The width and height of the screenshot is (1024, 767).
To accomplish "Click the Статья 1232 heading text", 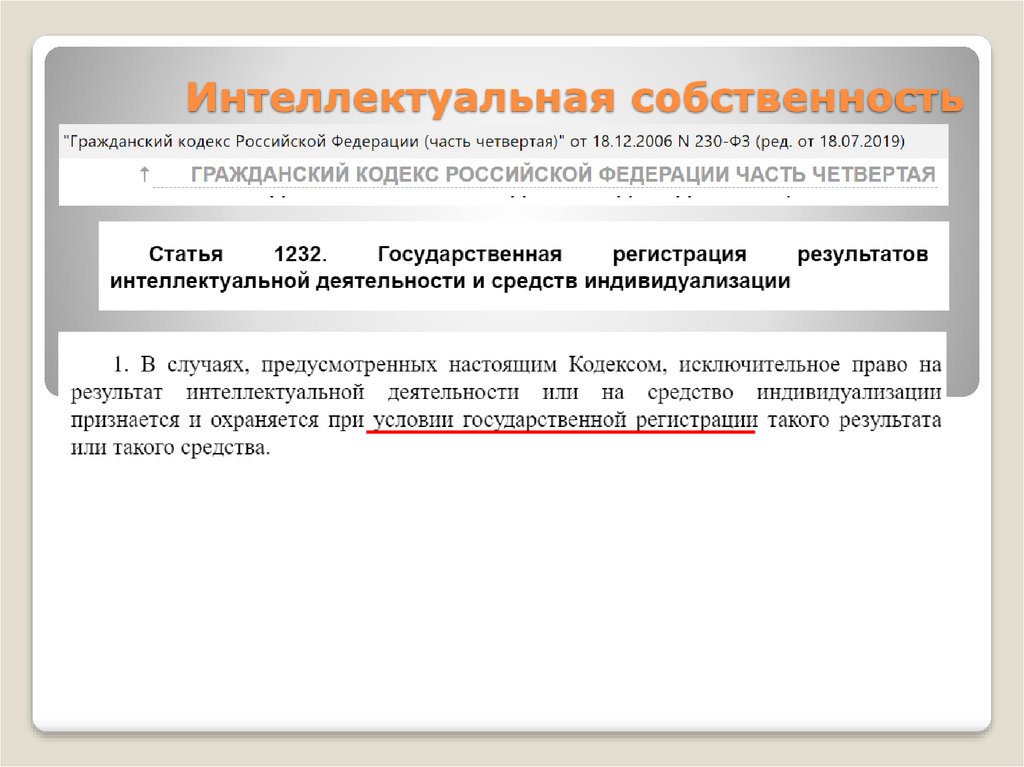I will point(519,267).
